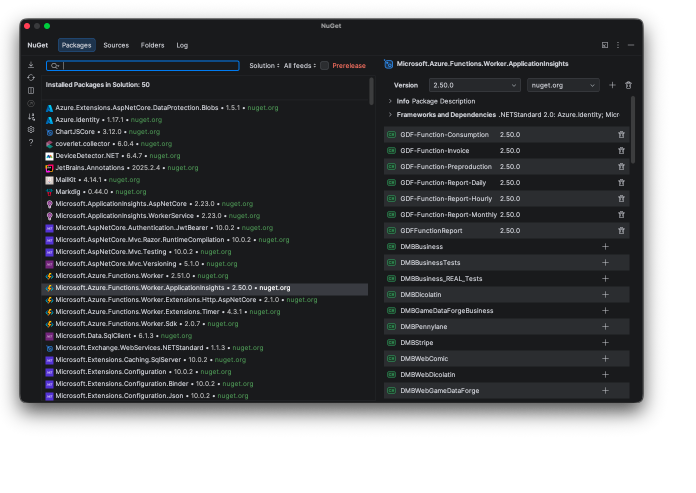The height and width of the screenshot is (493, 696).
Task: Select DeviceDetector.NET package row
Action: point(205,156)
